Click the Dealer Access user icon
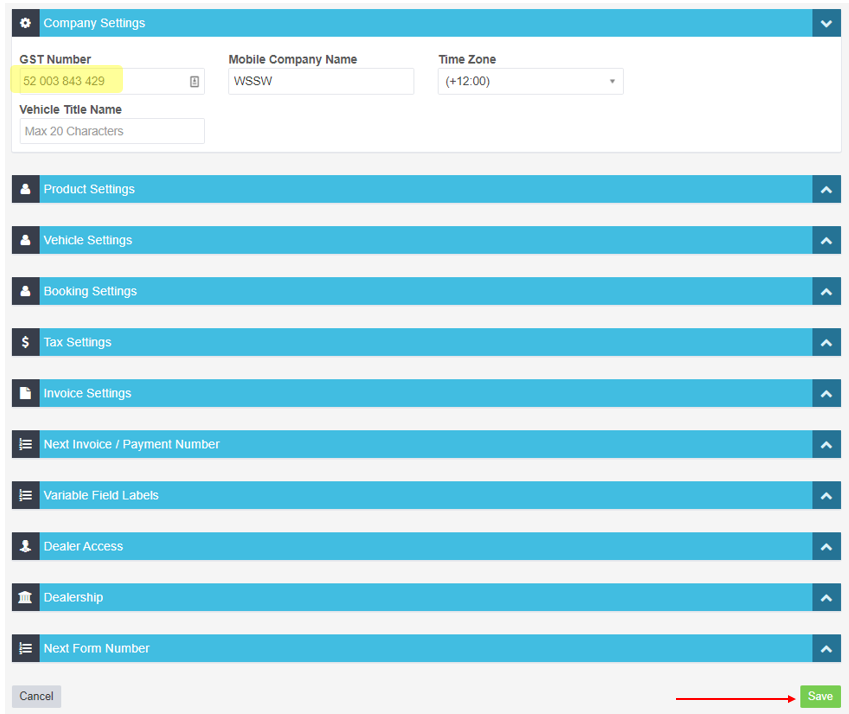 (x=26, y=546)
